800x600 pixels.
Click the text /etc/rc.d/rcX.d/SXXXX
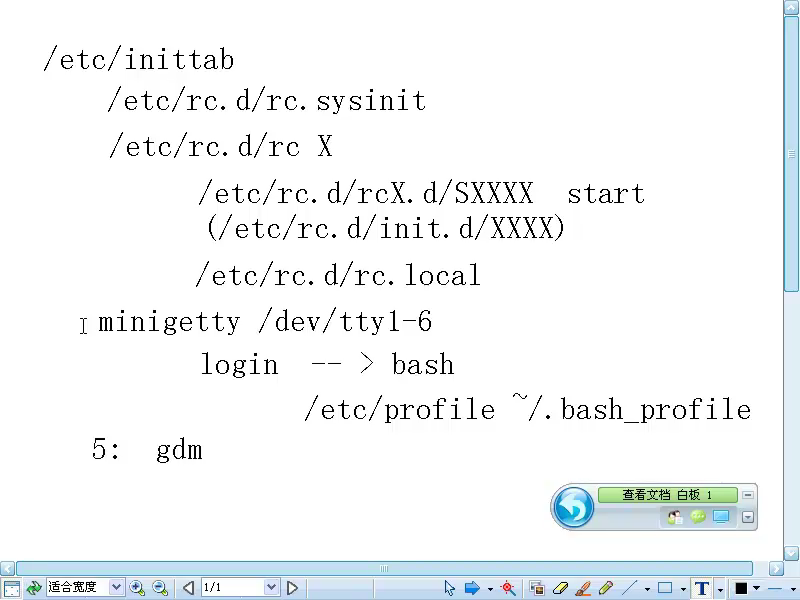pos(366,193)
